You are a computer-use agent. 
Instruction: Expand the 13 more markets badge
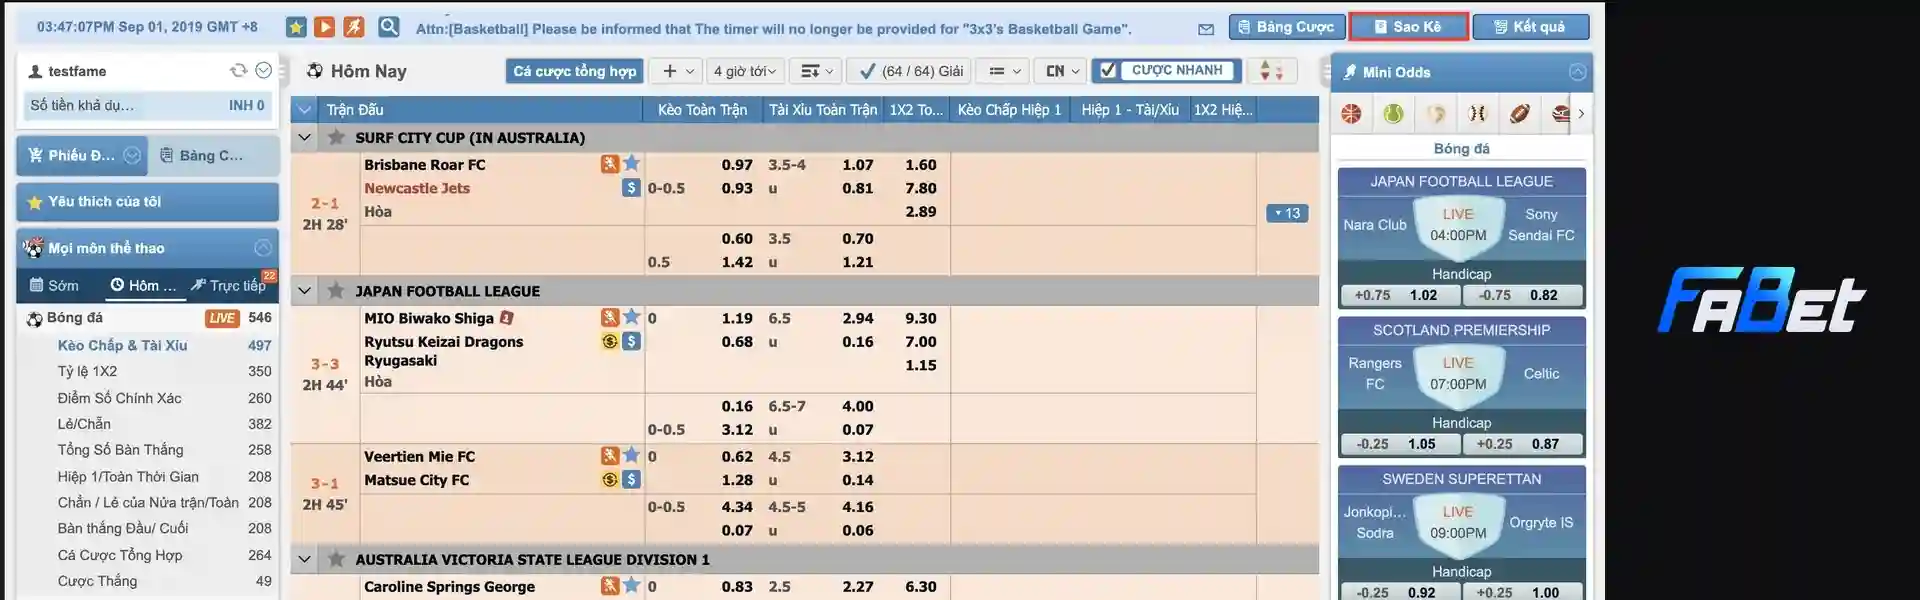tap(1286, 213)
